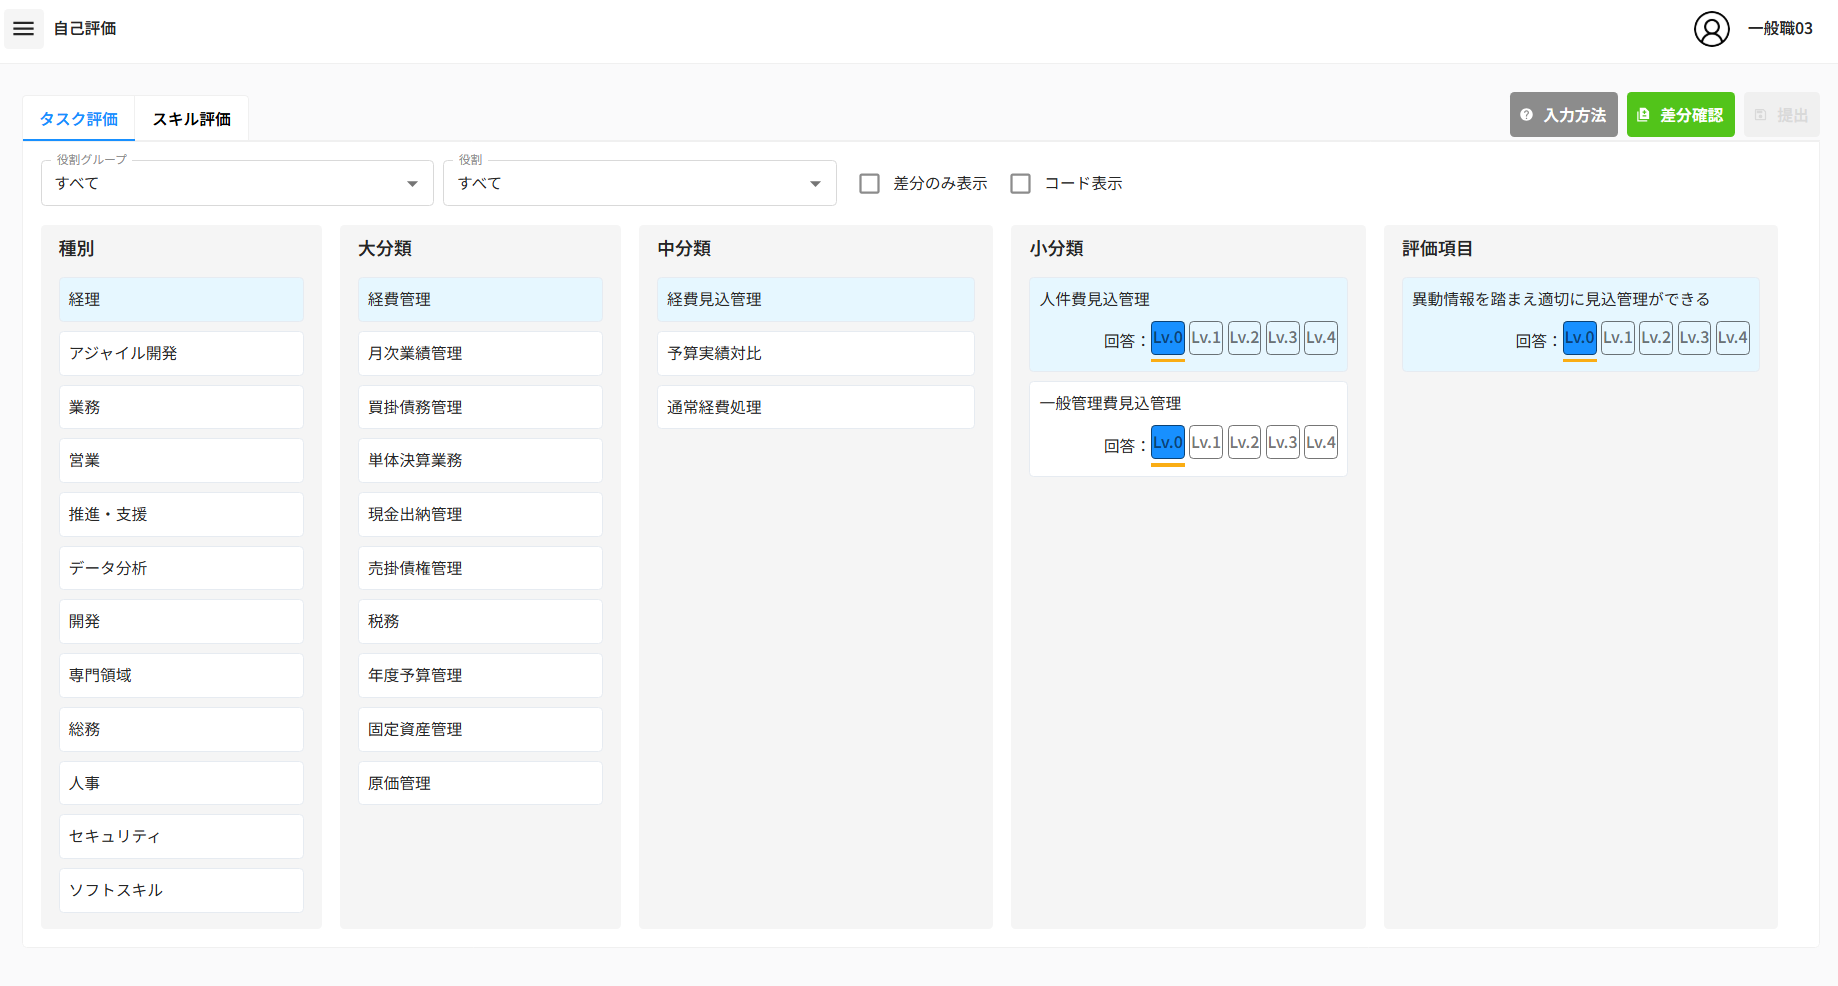Screen dimensions: 1838x986
Task: Switch to the スキル評価 tab
Action: (x=191, y=119)
